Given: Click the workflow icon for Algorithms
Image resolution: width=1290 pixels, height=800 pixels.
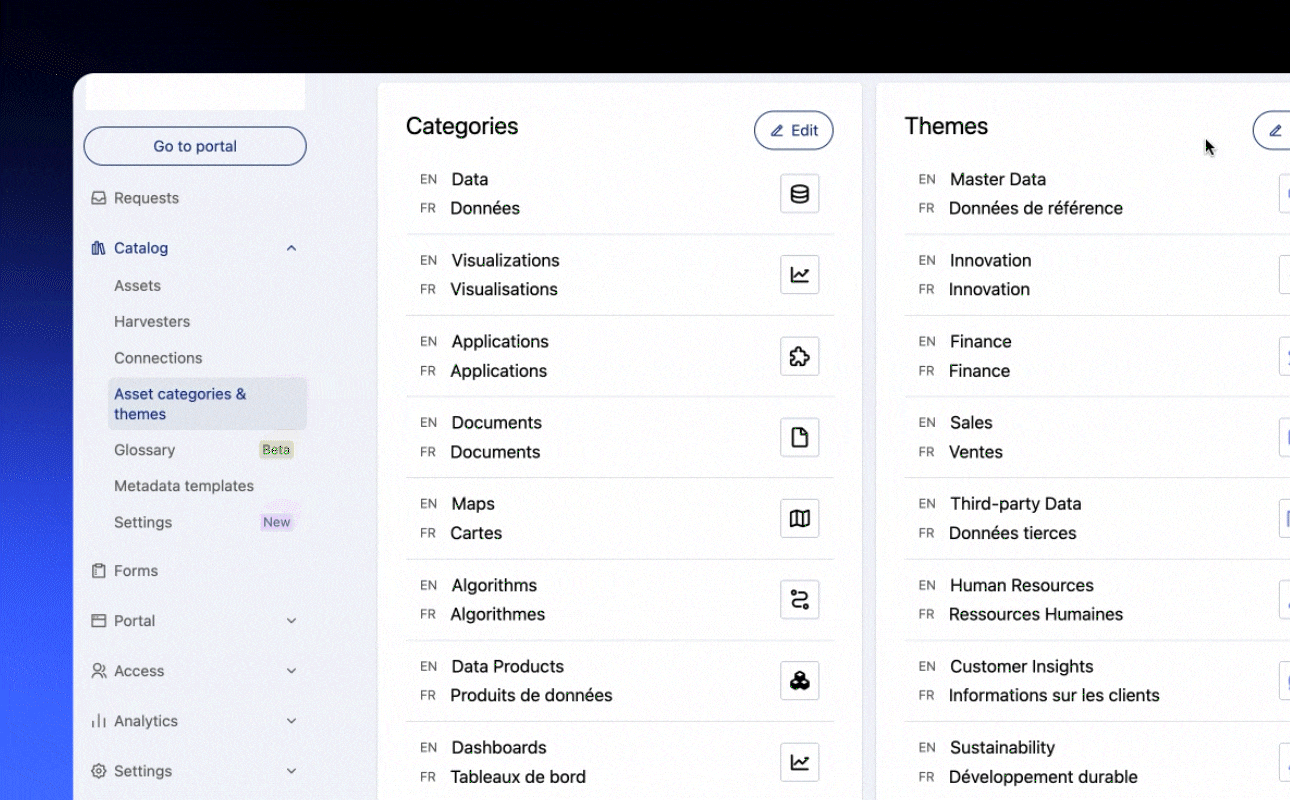Looking at the screenshot, I should [x=799, y=599].
